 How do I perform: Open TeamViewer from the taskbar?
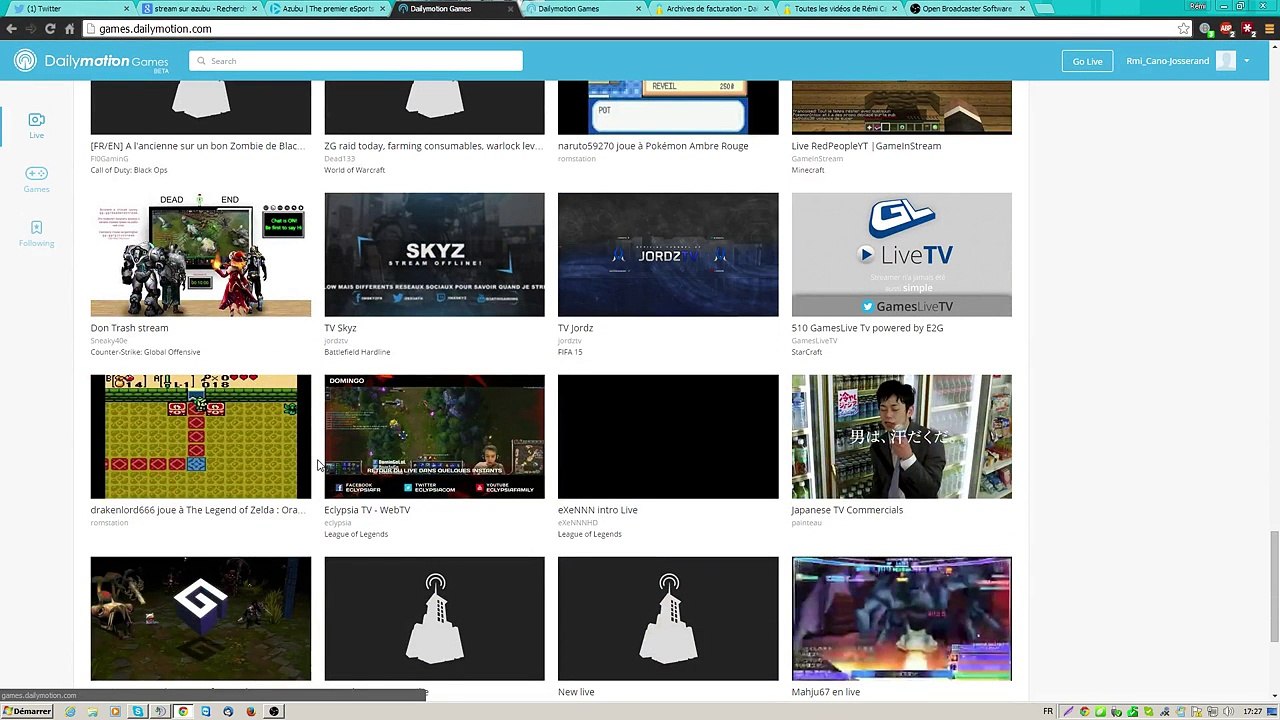pos(206,711)
